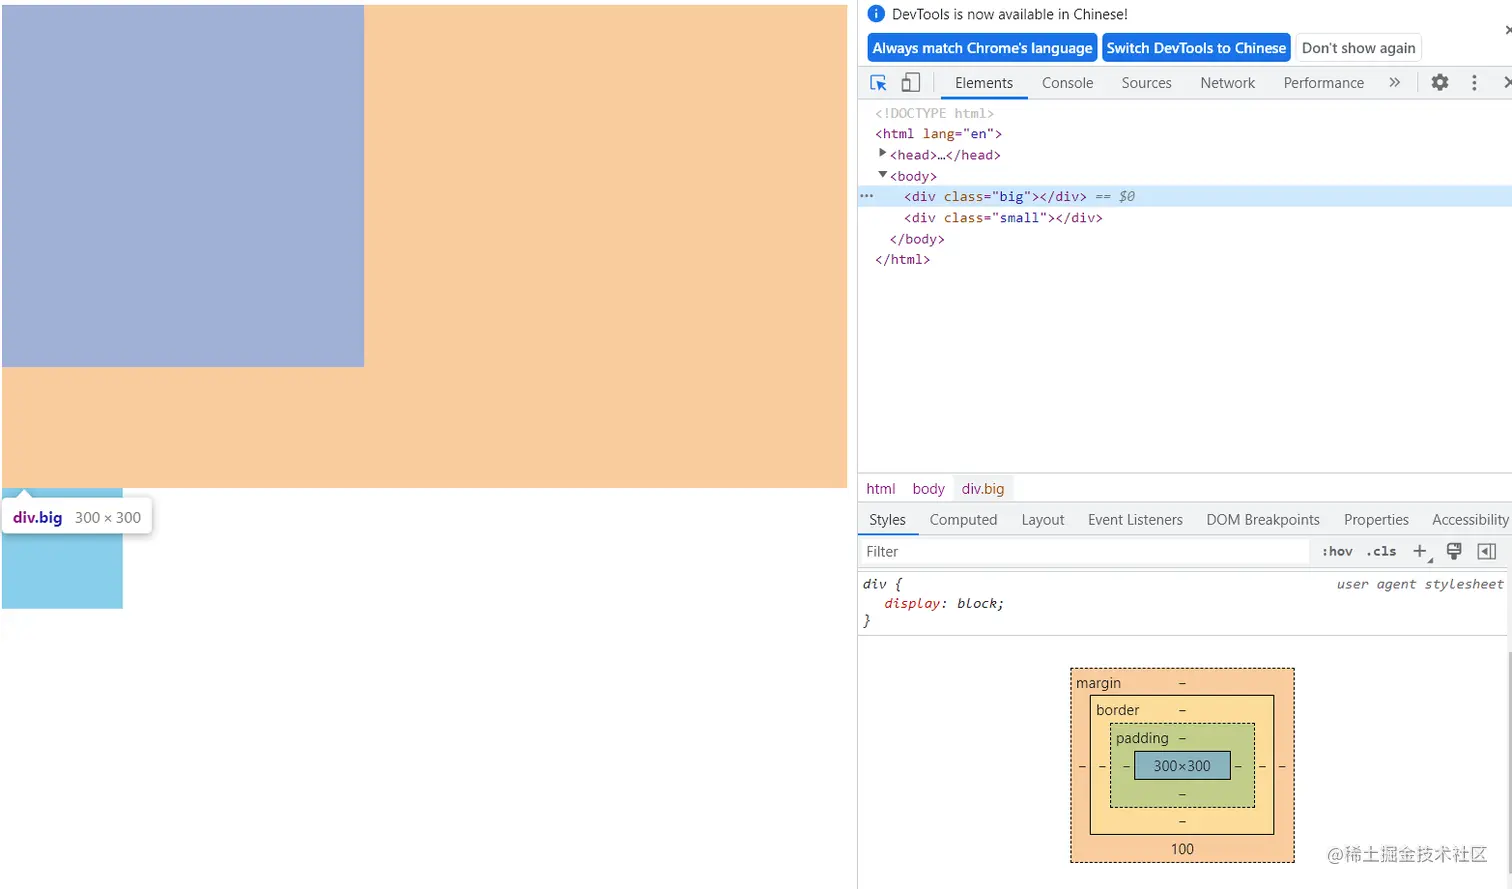Click the user agent stylesheet label
This screenshot has height=889, width=1512.
point(1420,584)
